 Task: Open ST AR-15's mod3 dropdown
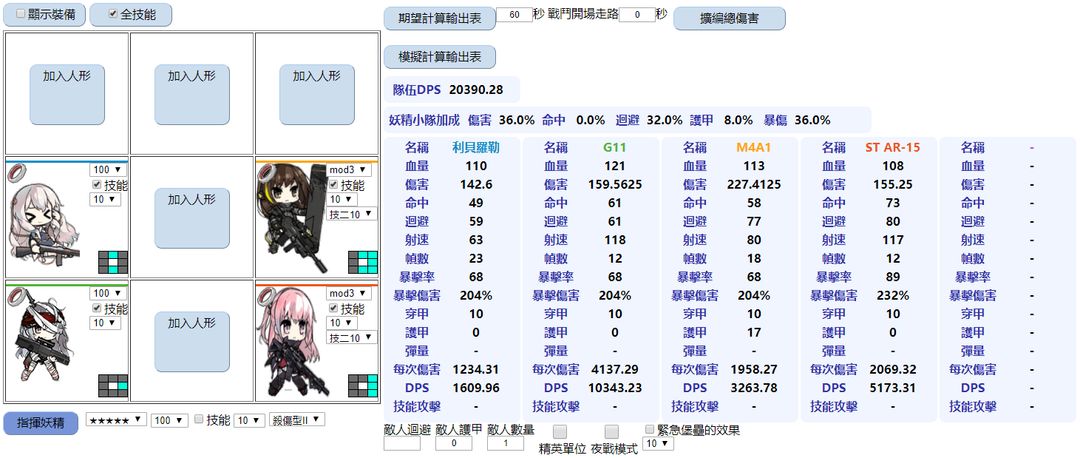[349, 293]
